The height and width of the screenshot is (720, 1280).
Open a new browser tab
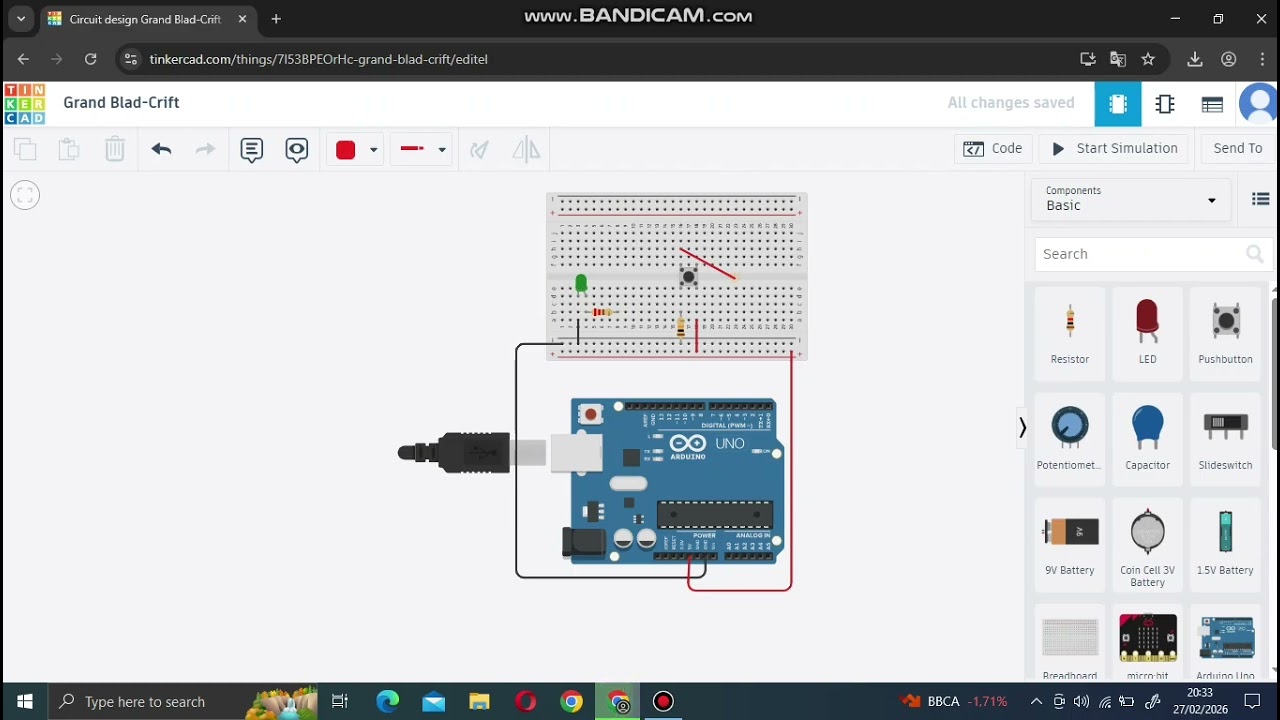[x=276, y=19]
